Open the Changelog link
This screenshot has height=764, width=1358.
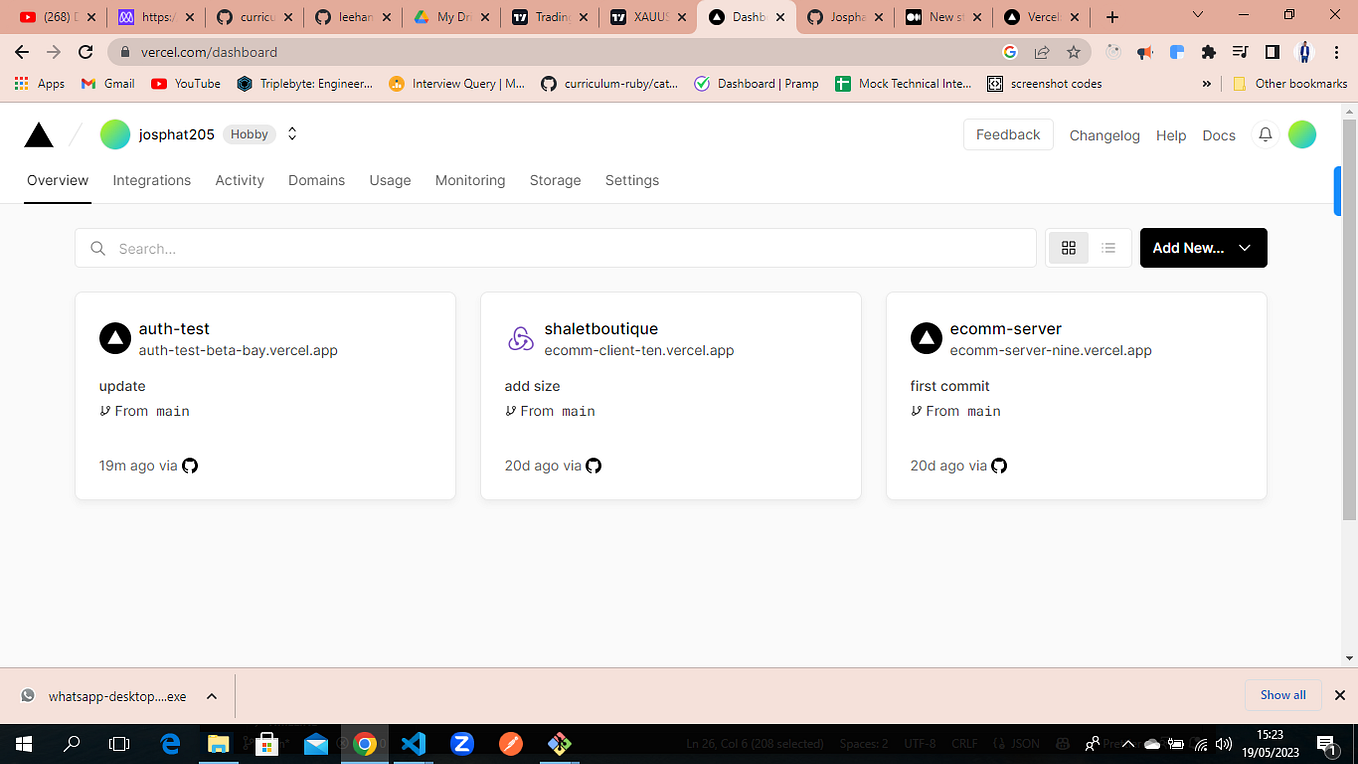(x=1104, y=135)
